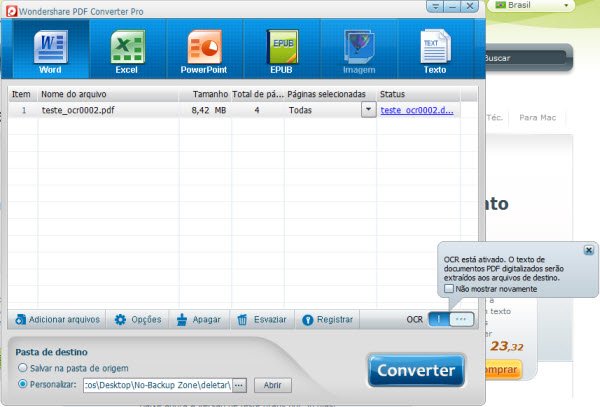Click orange Comprar button on webpage
This screenshot has height=407, width=600.
point(502,370)
